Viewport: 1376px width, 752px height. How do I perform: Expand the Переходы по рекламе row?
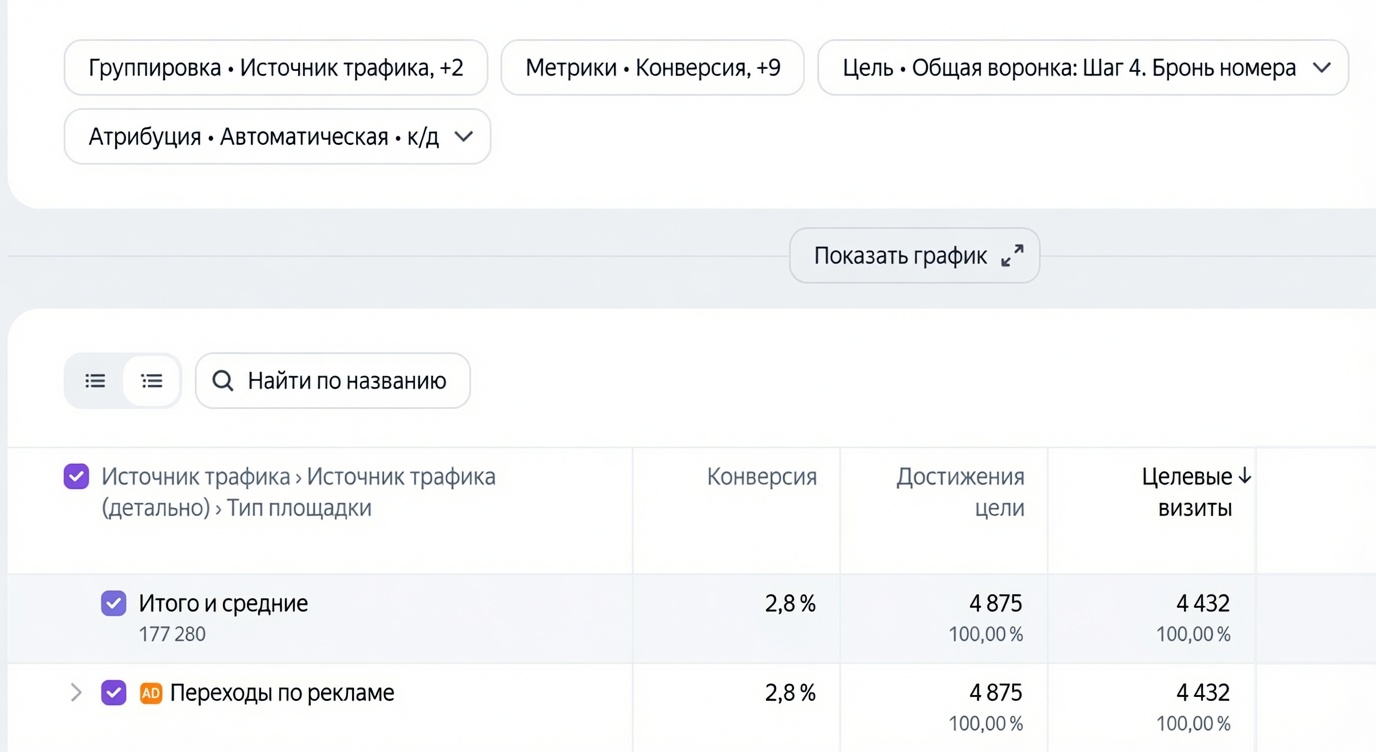pos(76,692)
